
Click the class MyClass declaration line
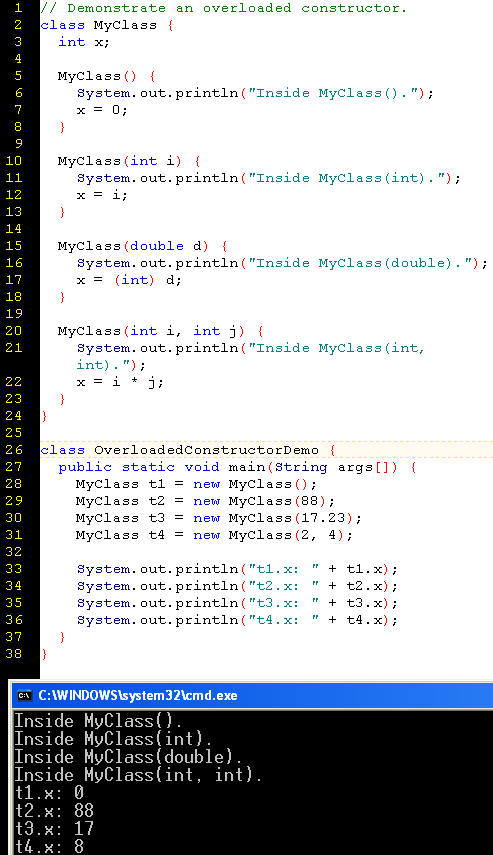(107, 25)
